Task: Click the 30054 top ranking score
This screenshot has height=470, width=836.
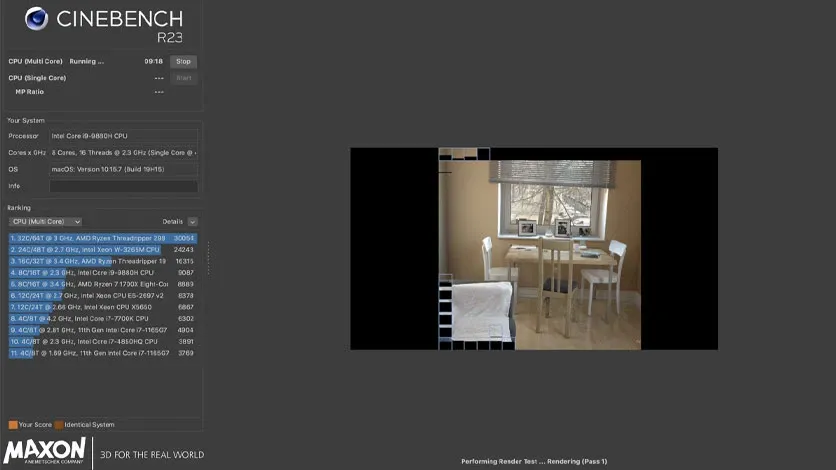Action: (x=184, y=238)
